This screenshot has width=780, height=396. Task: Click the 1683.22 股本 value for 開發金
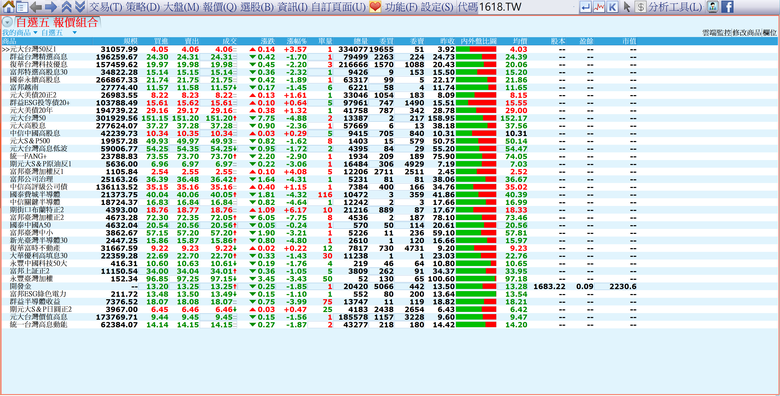click(550, 287)
